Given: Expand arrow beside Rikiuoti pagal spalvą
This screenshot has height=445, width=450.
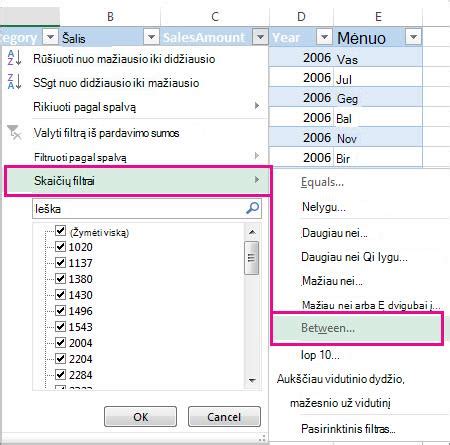Looking at the screenshot, I should (257, 106).
